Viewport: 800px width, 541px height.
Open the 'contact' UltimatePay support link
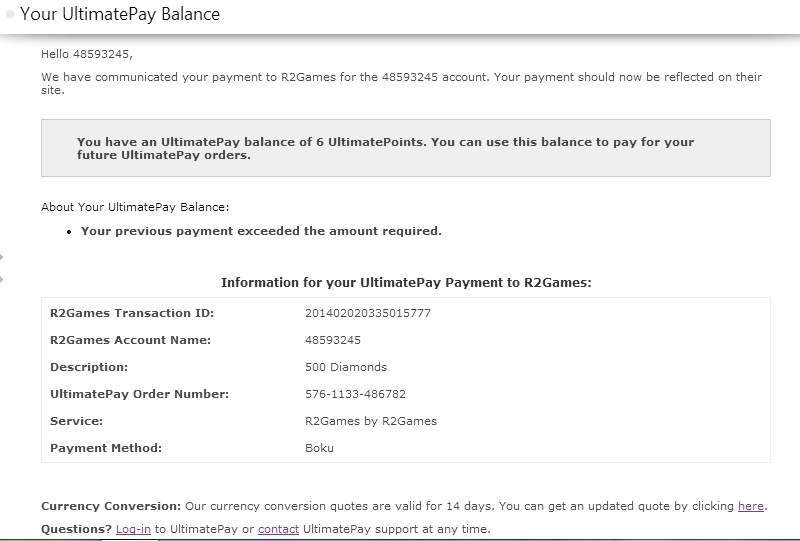tap(278, 529)
